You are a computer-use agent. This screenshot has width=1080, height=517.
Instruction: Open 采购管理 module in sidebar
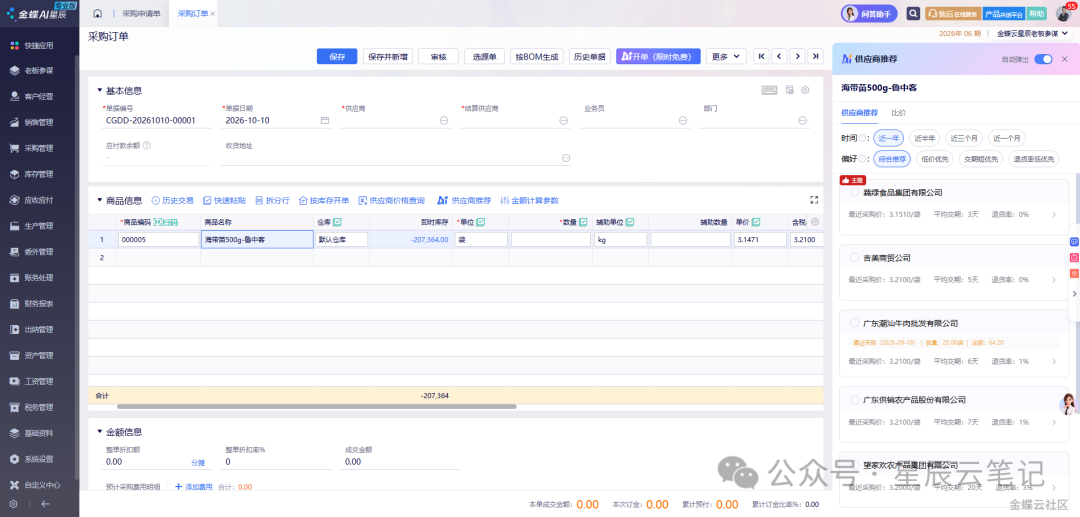pyautogui.click(x=39, y=148)
